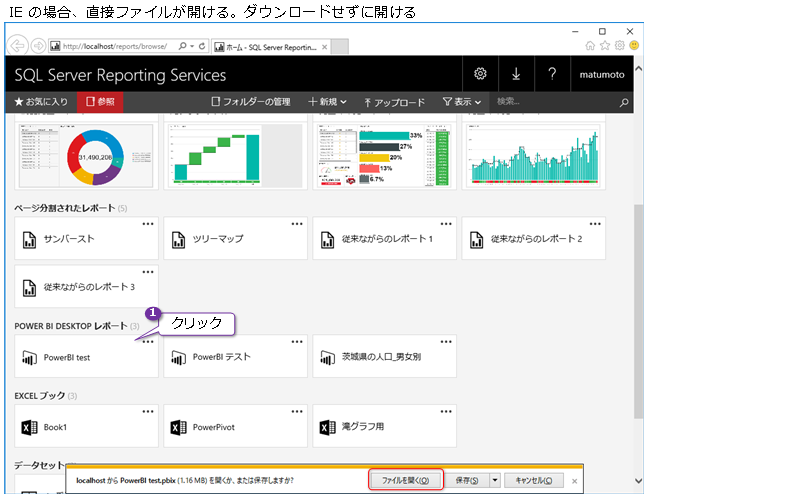800x495 pixels.
Task: Open the waterfall chart report thumbnail
Action: coord(235,156)
